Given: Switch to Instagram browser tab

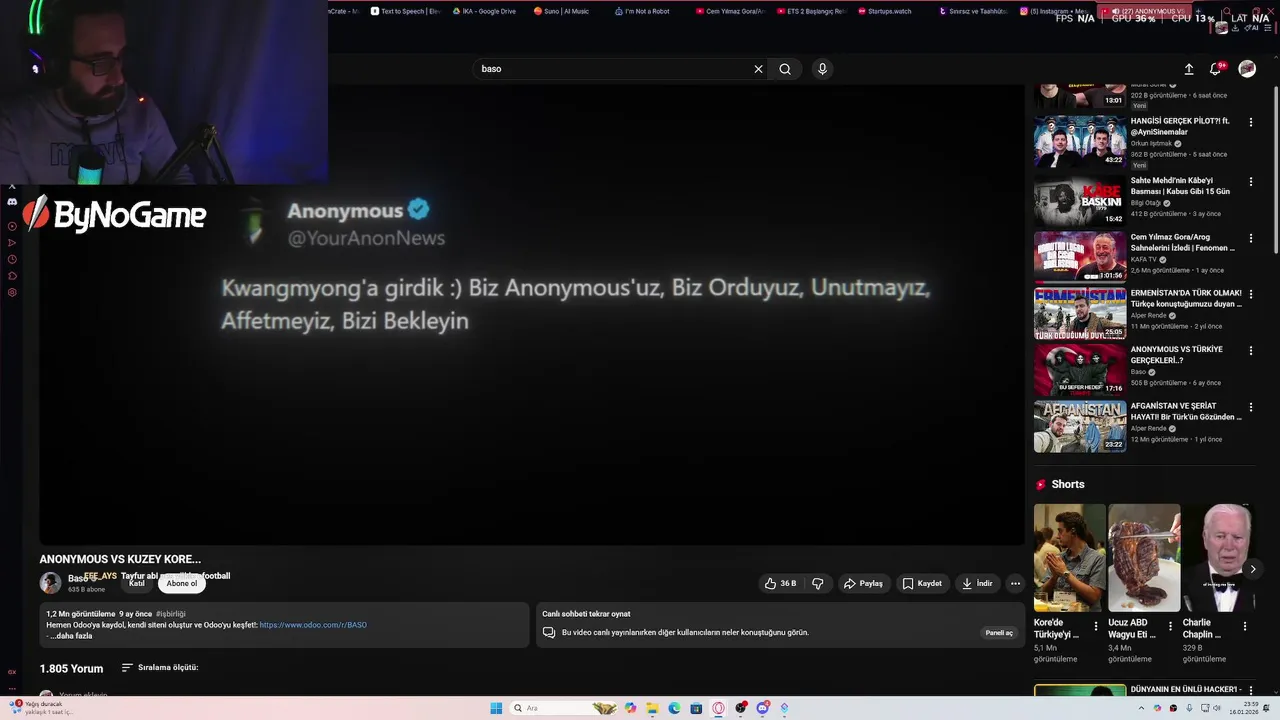Looking at the screenshot, I should tap(1052, 11).
